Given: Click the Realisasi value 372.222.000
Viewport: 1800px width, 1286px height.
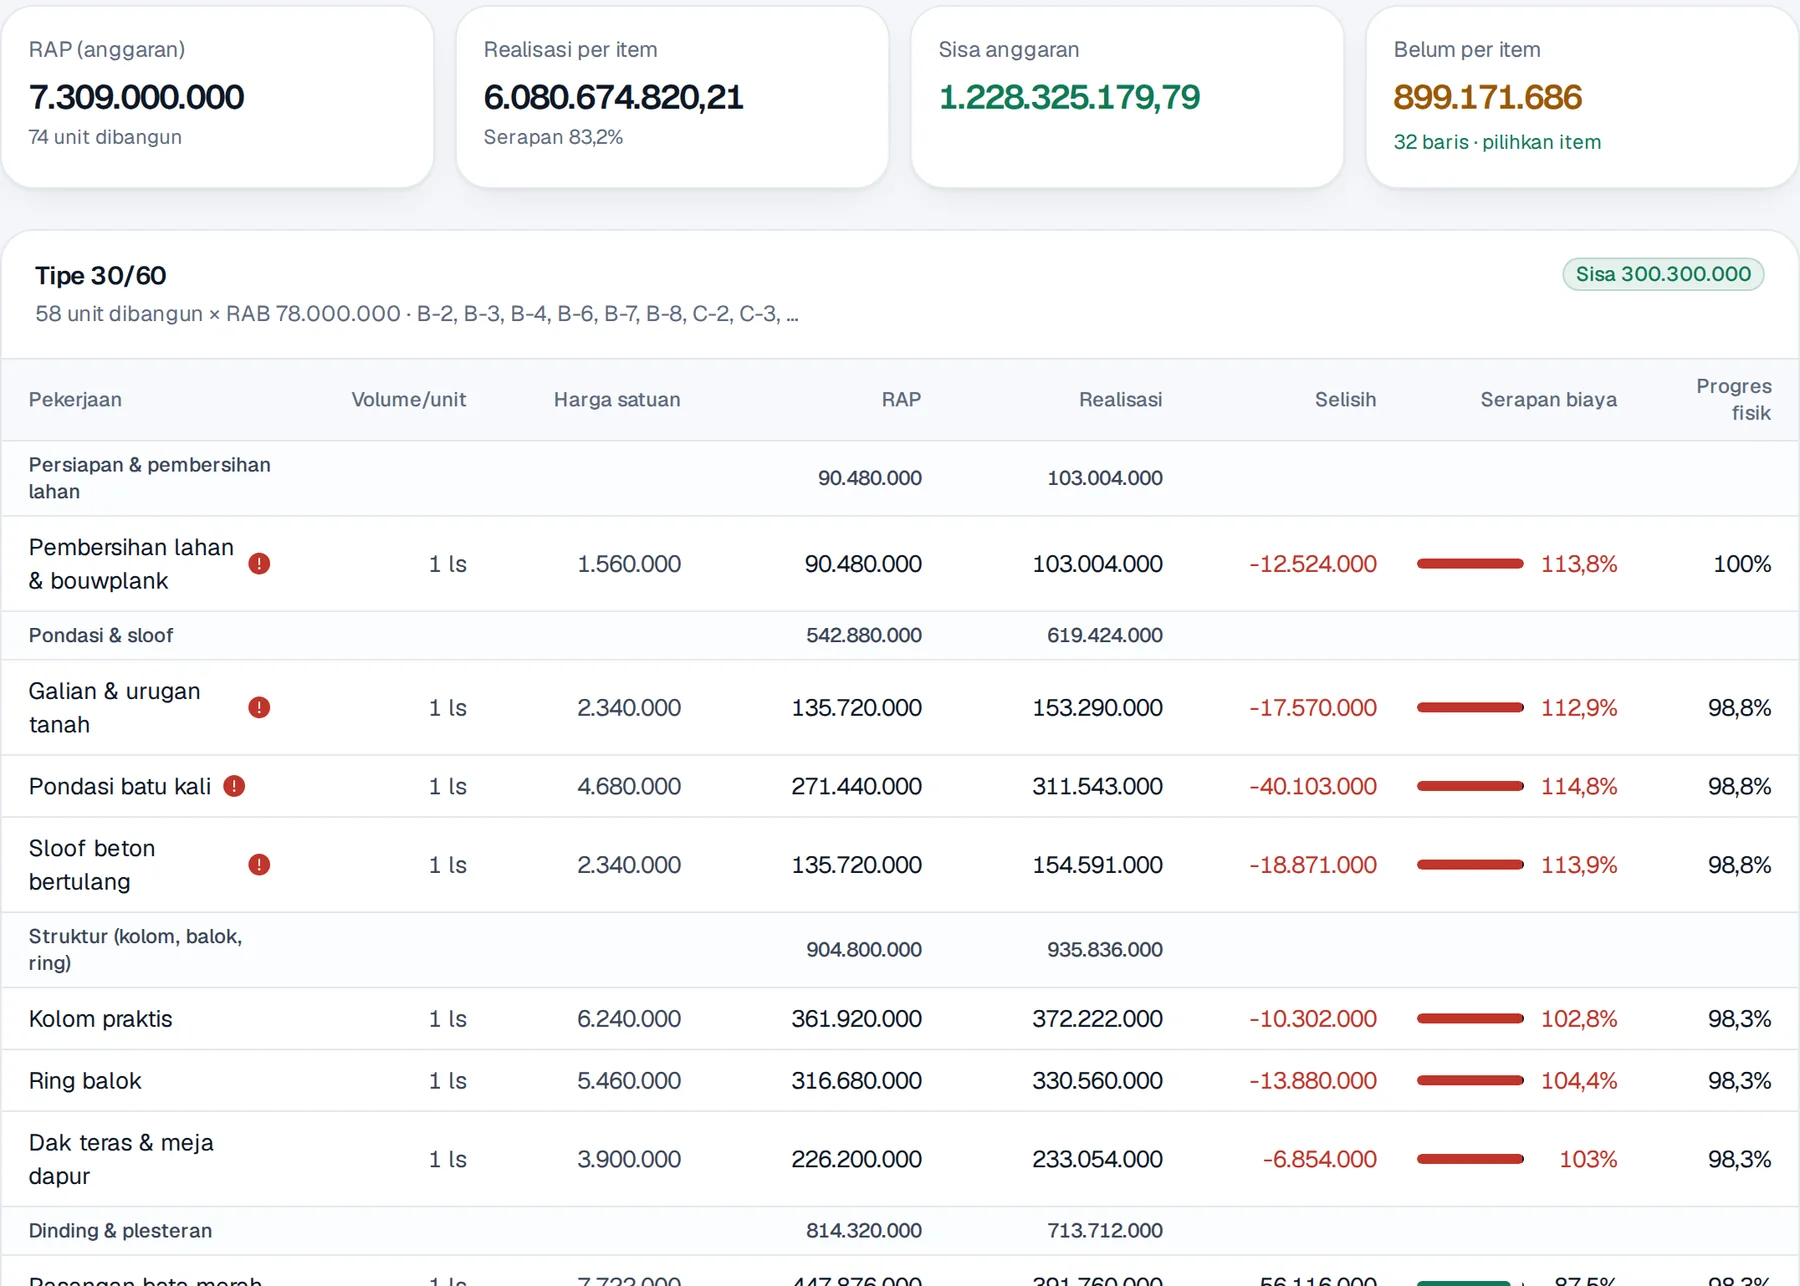Looking at the screenshot, I should pyautogui.click(x=1097, y=1019).
